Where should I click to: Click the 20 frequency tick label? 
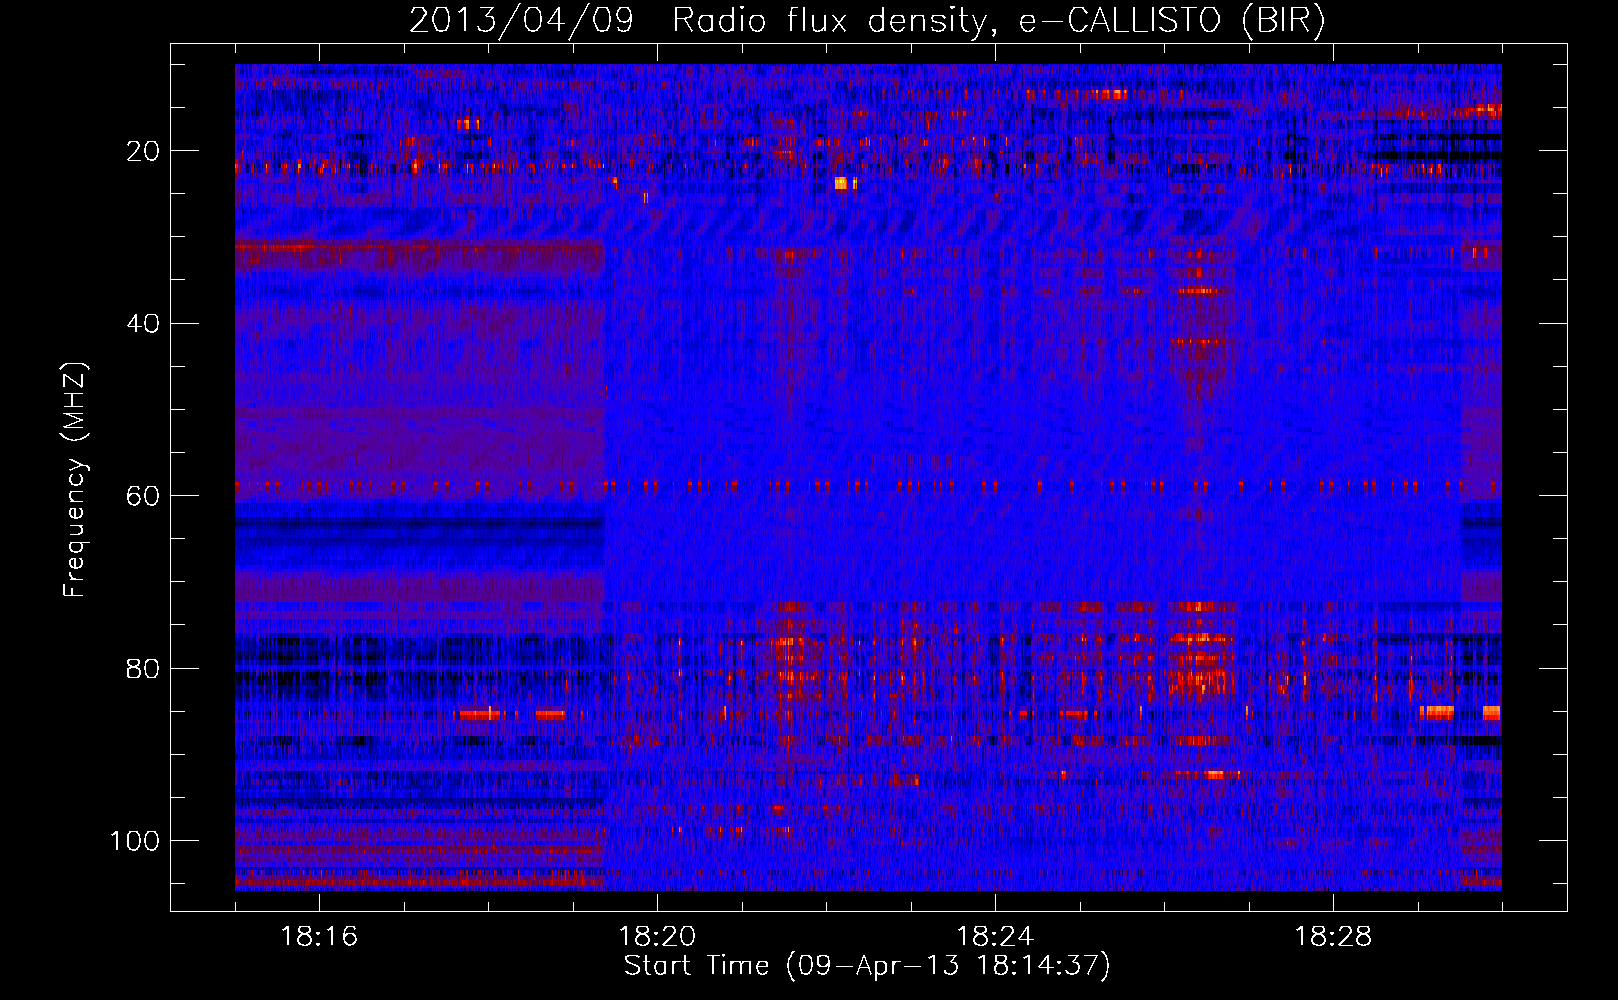[x=144, y=151]
